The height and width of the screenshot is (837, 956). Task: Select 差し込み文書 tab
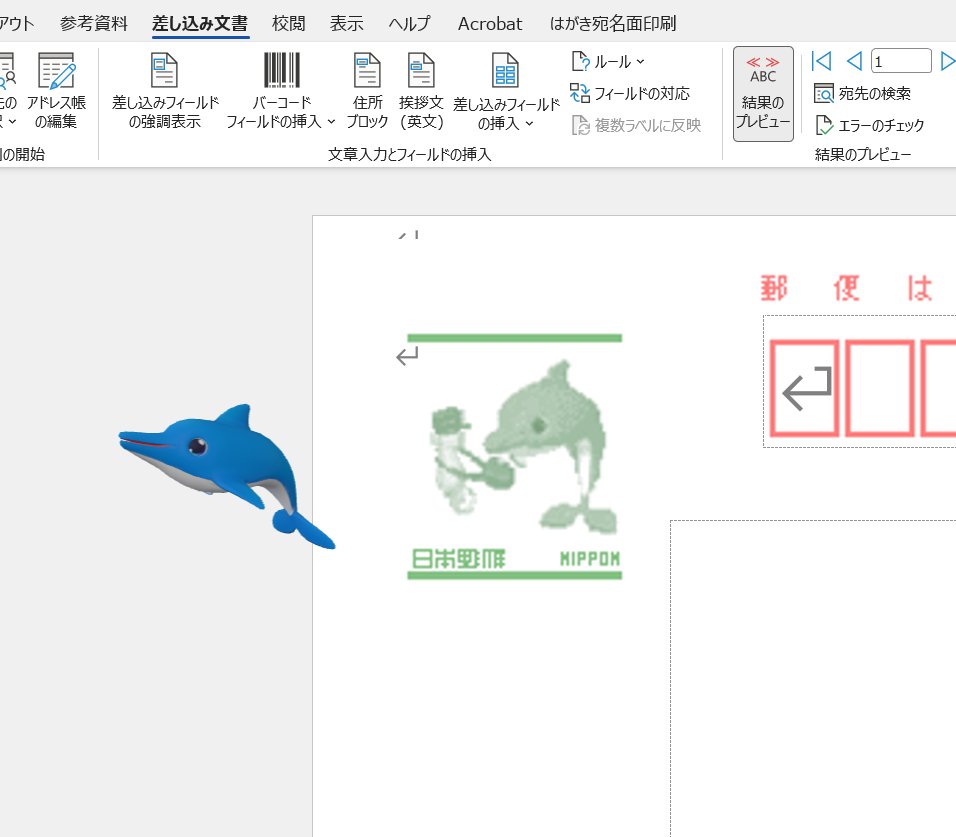pos(200,23)
